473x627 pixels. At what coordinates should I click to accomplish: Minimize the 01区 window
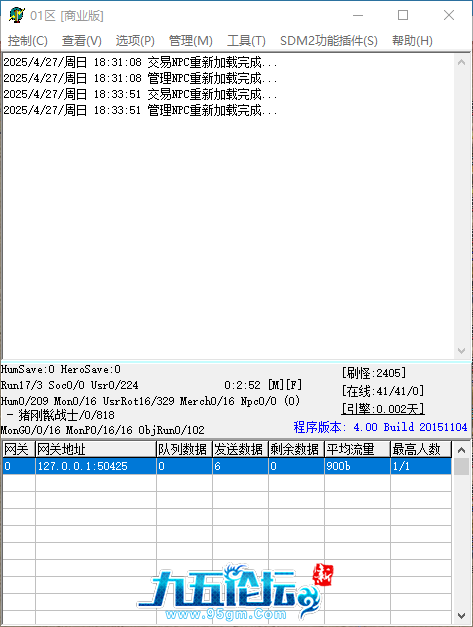358,15
